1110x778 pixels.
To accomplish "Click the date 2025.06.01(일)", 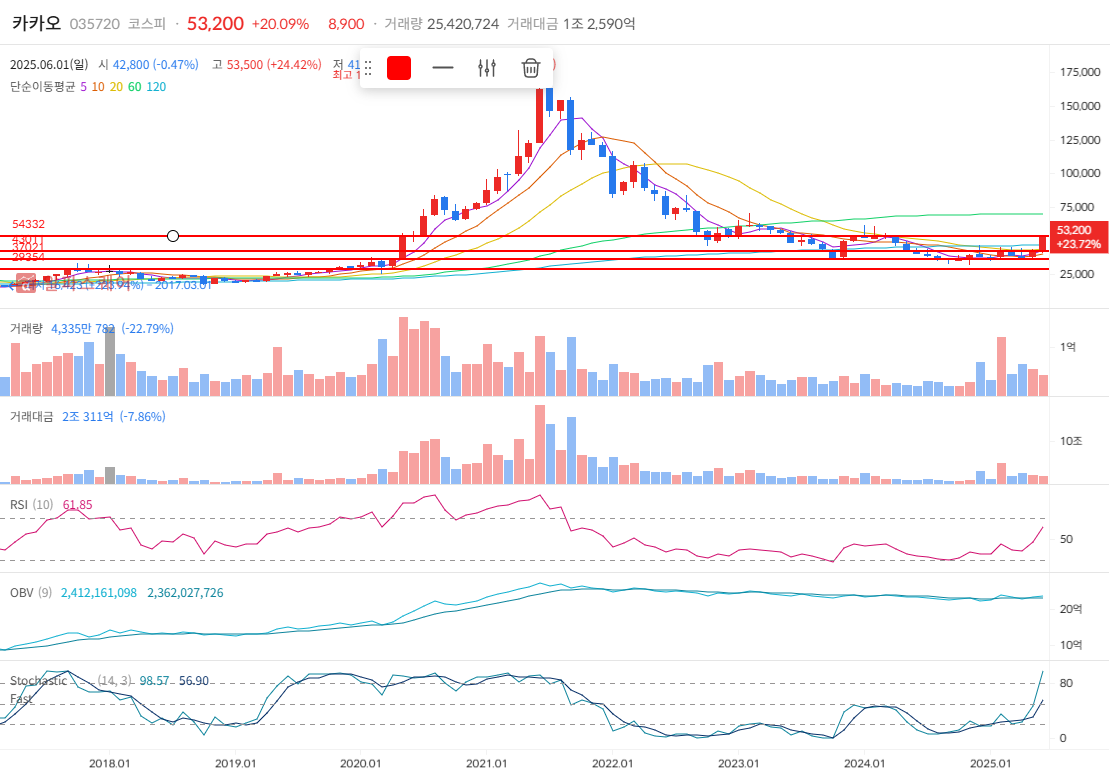I will pyautogui.click(x=49, y=64).
